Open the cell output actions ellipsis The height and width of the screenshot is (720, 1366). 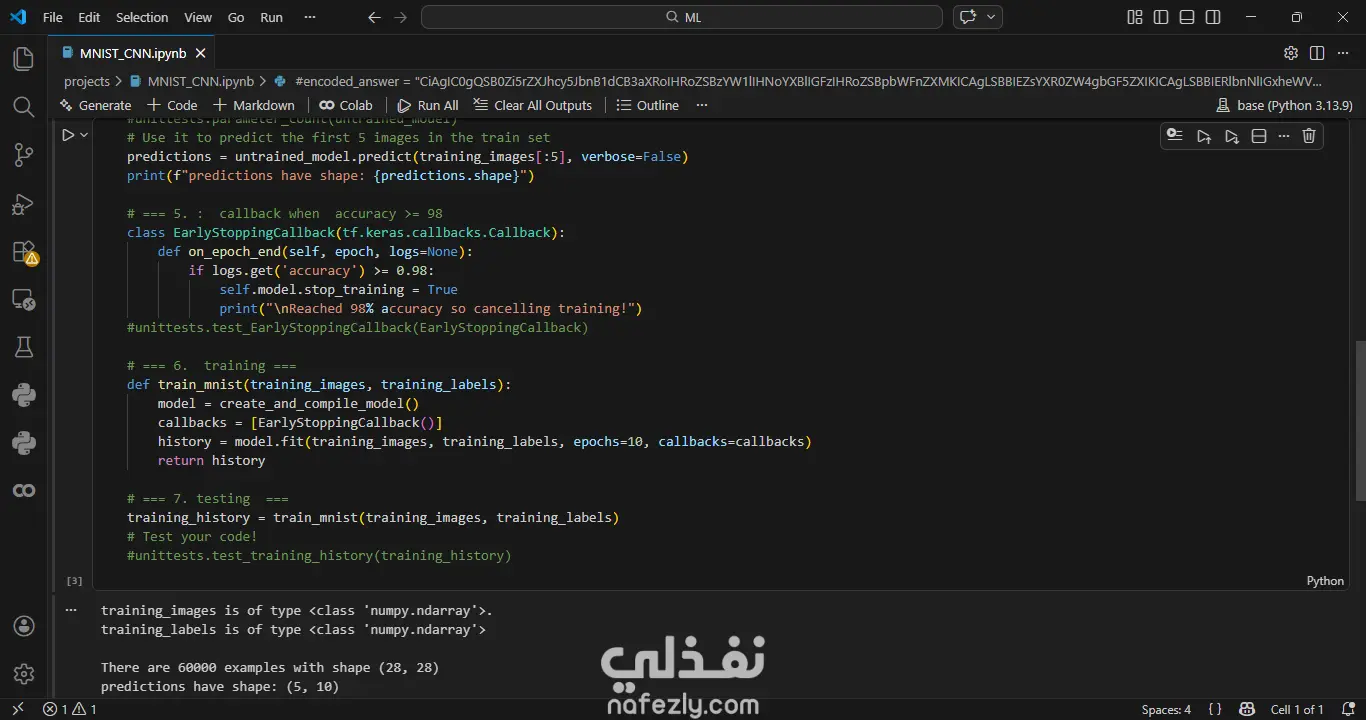tap(70, 608)
